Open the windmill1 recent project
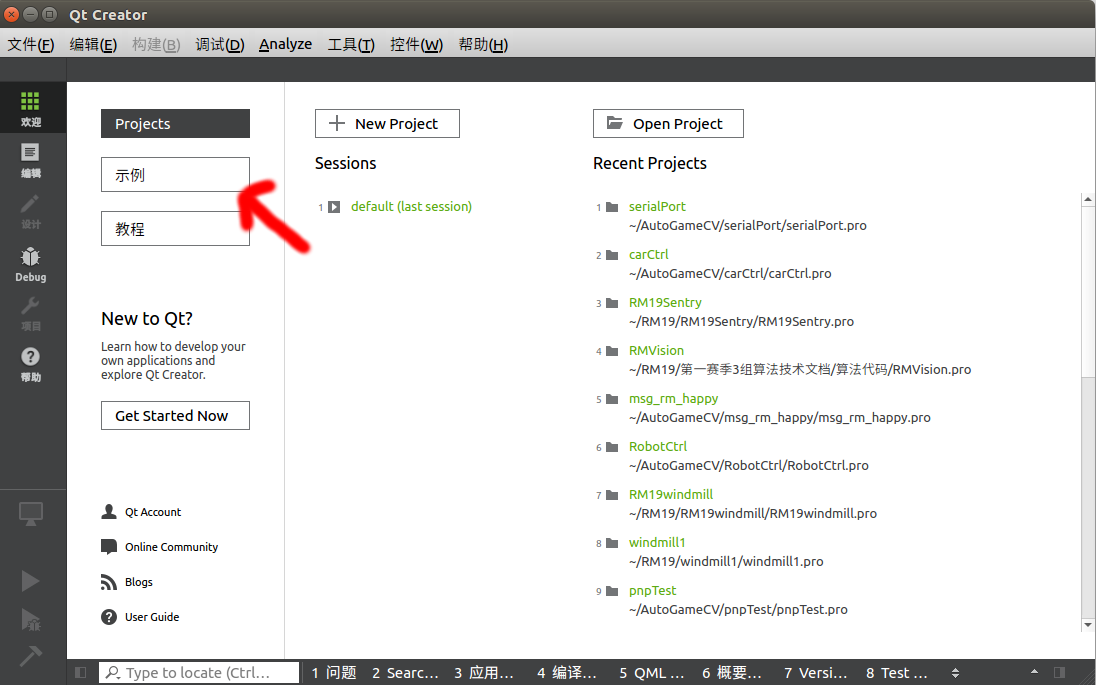The height and width of the screenshot is (685, 1096). (657, 542)
